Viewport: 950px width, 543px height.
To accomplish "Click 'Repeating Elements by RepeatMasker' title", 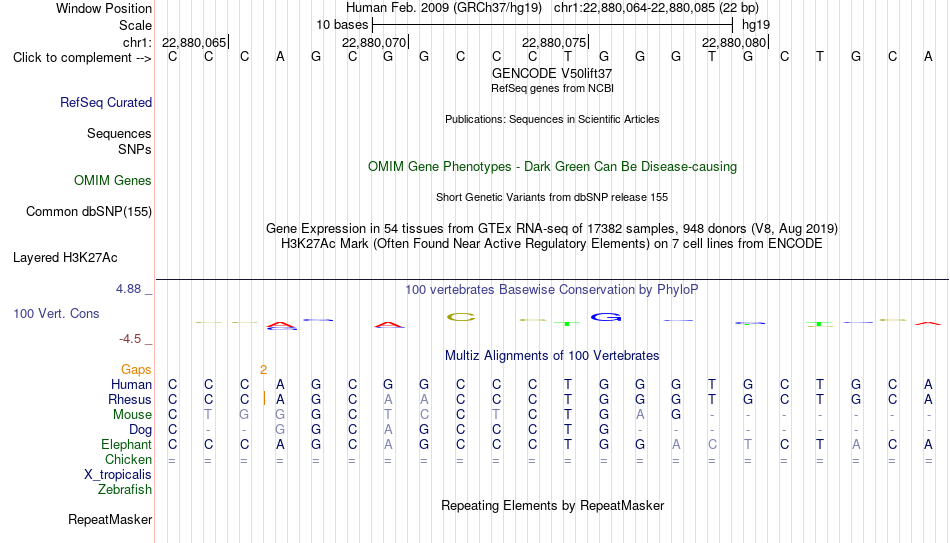I will point(553,505).
